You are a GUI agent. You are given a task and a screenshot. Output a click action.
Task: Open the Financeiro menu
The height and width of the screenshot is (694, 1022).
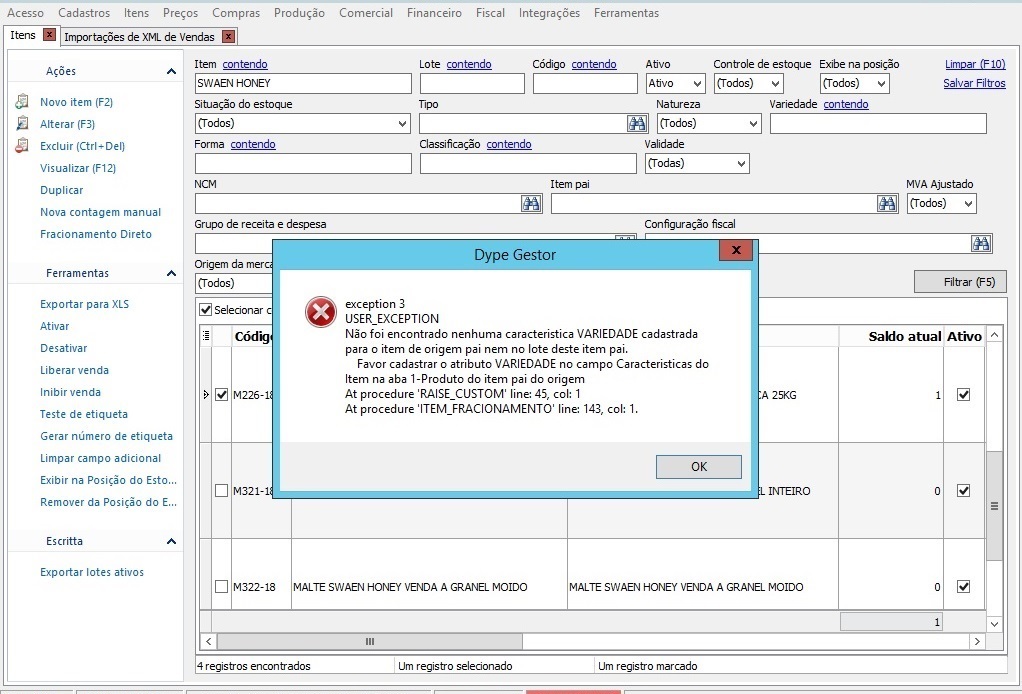[x=434, y=12]
